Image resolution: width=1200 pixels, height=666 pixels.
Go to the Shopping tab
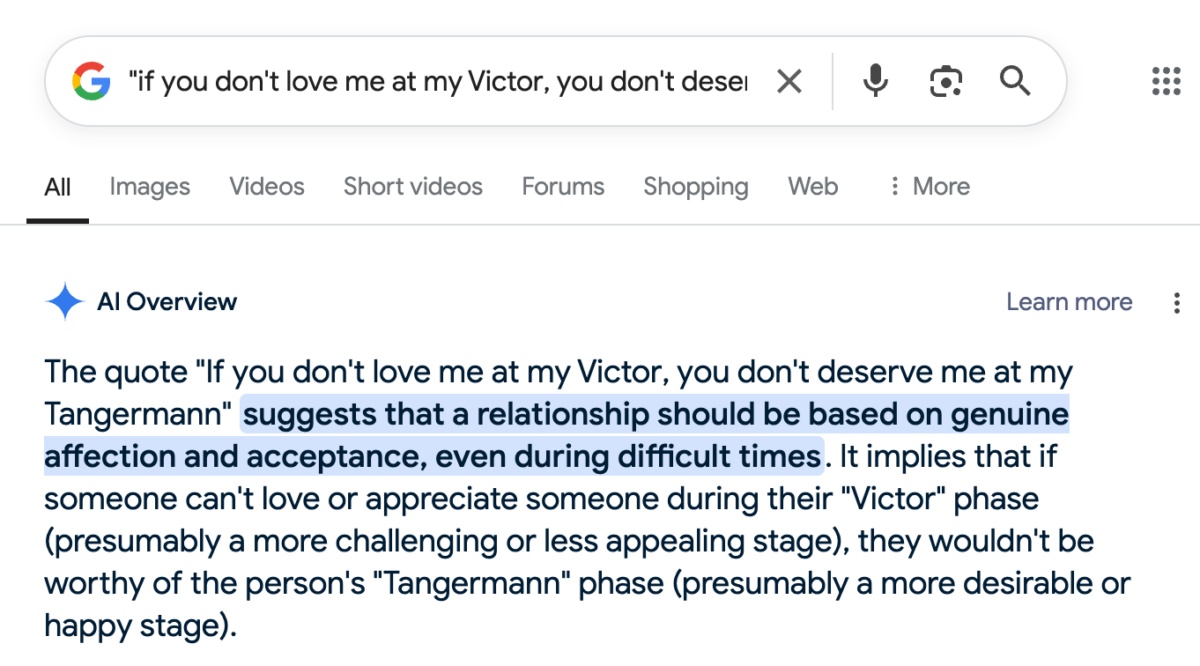coord(695,187)
